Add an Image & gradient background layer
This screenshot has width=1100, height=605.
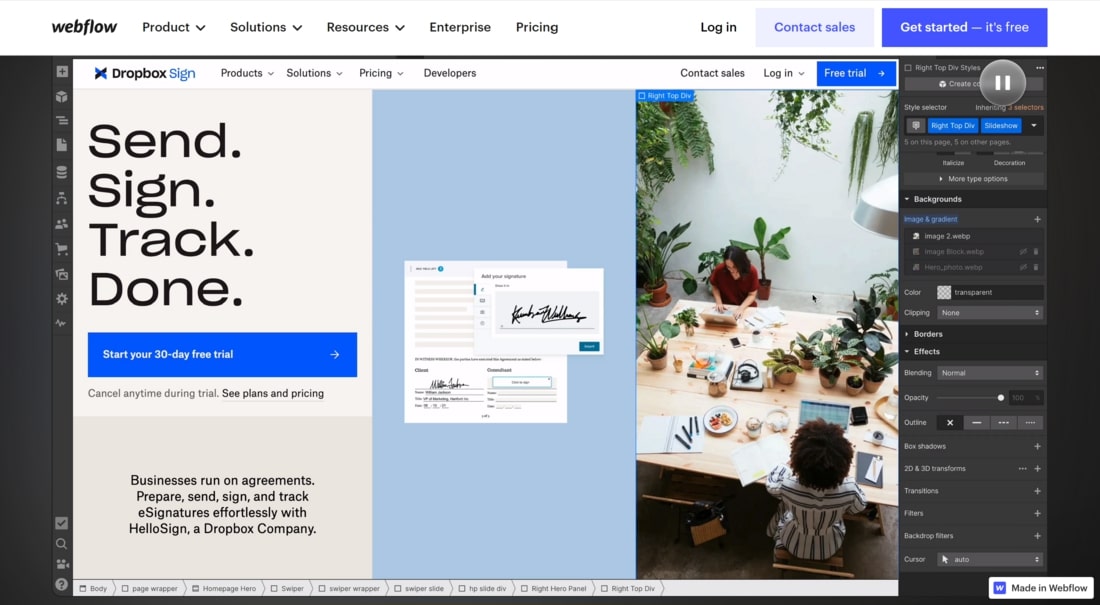pos(1037,219)
